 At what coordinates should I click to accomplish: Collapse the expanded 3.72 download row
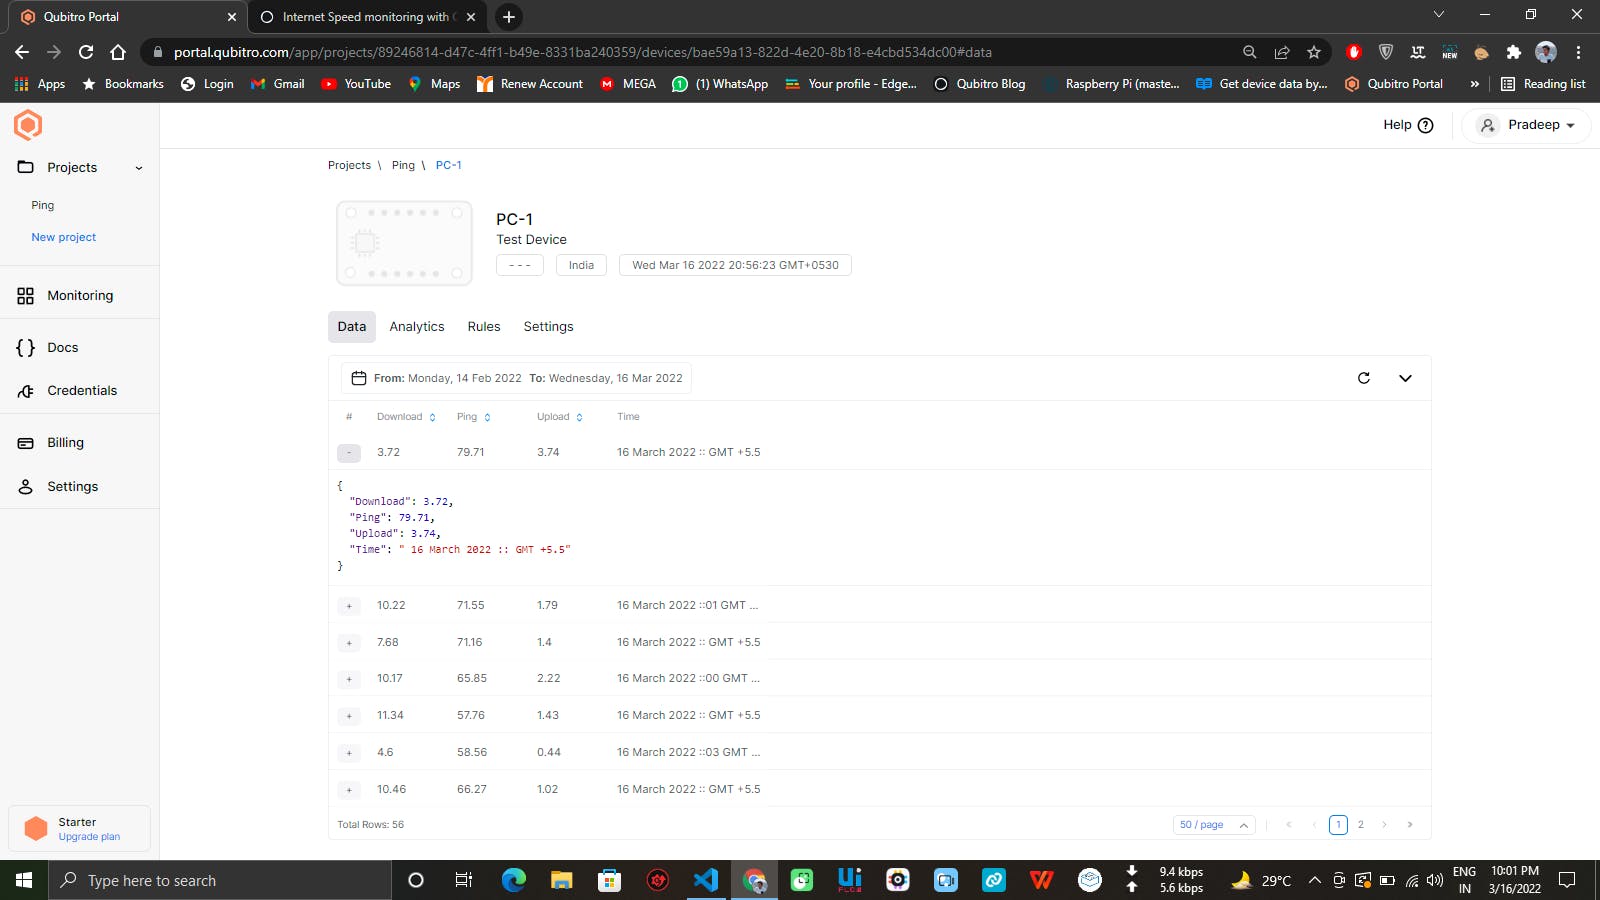click(x=349, y=453)
